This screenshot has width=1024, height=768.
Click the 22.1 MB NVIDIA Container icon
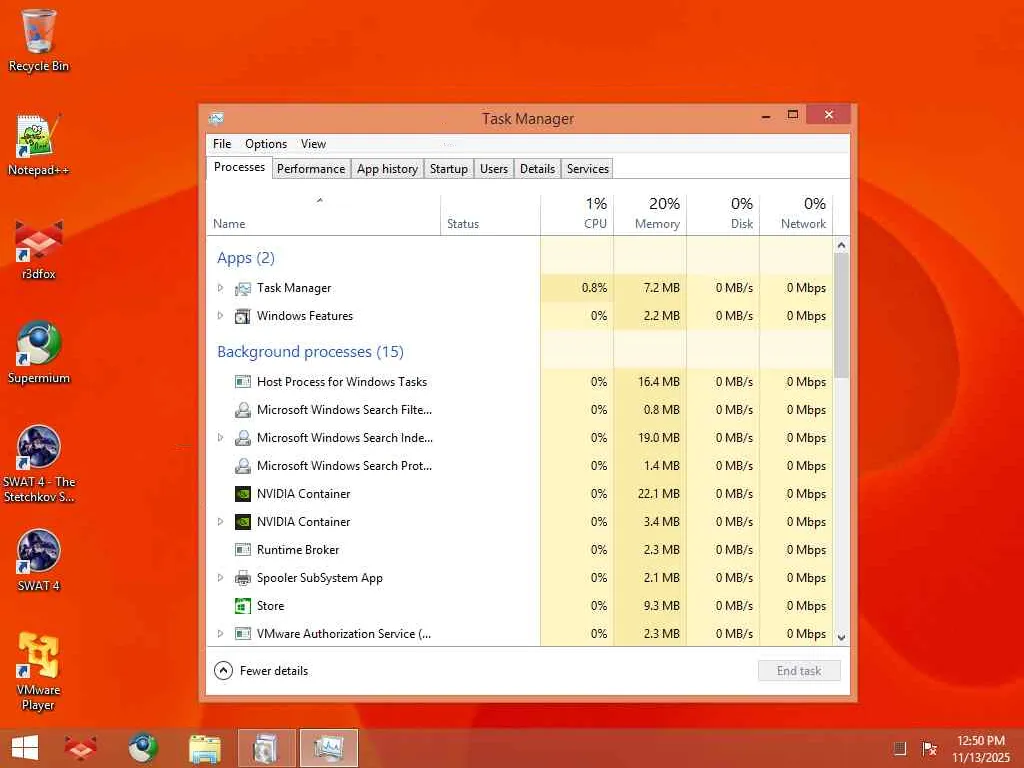pyautogui.click(x=243, y=494)
